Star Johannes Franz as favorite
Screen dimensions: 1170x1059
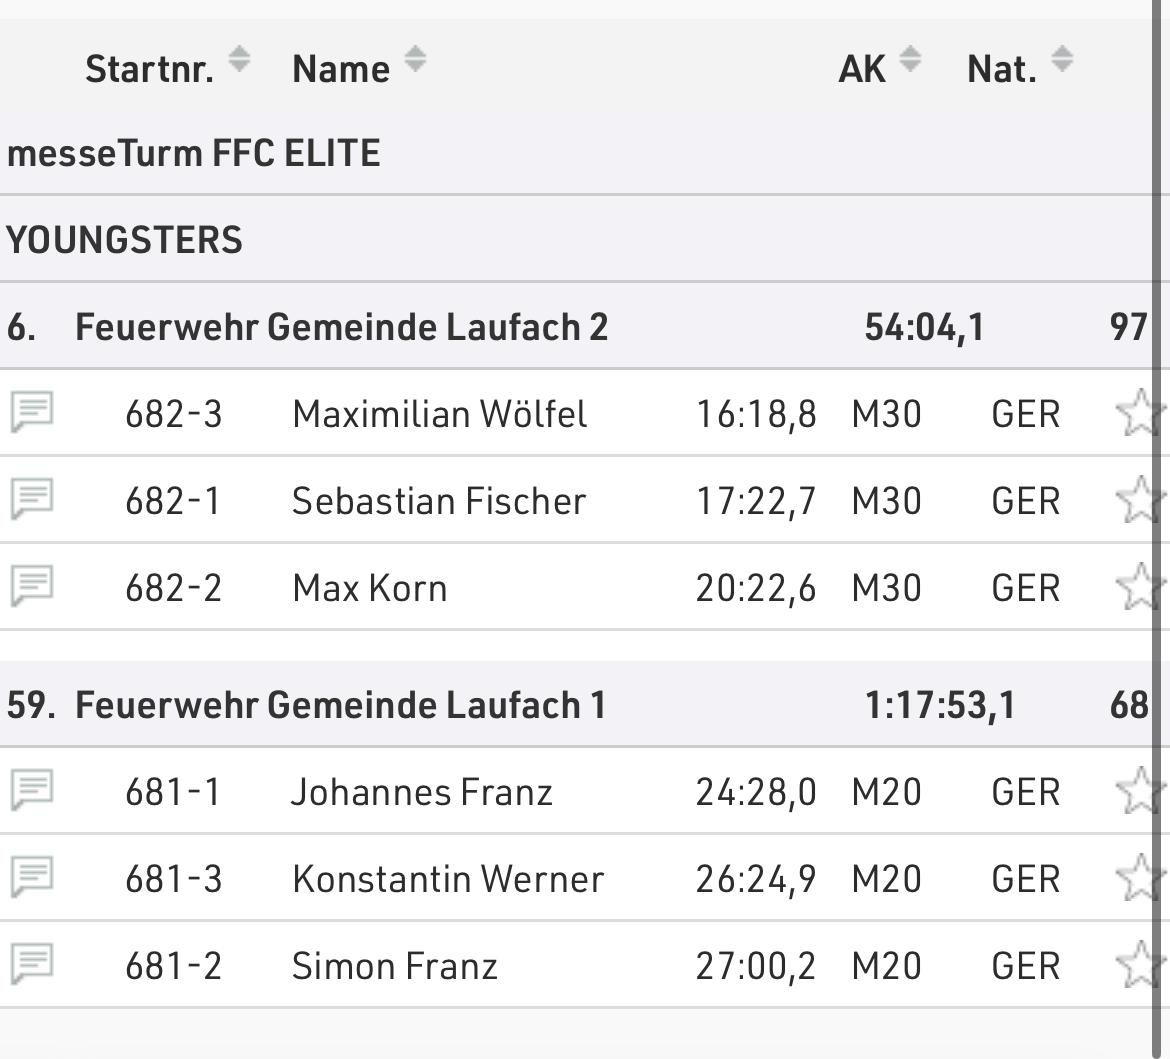click(x=1138, y=792)
